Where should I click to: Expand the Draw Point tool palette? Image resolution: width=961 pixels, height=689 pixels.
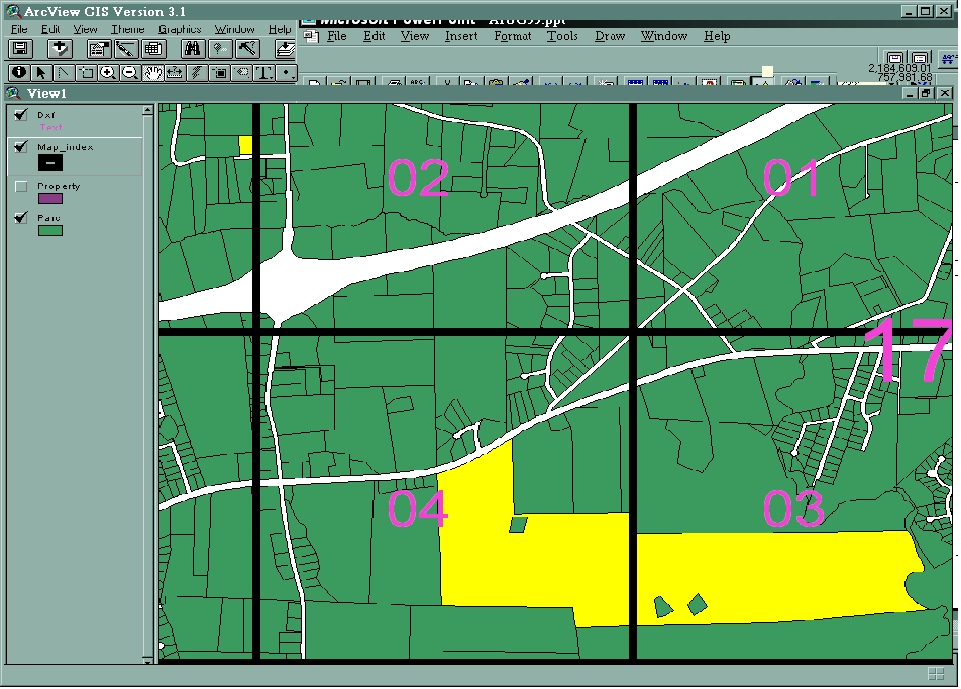pos(287,73)
